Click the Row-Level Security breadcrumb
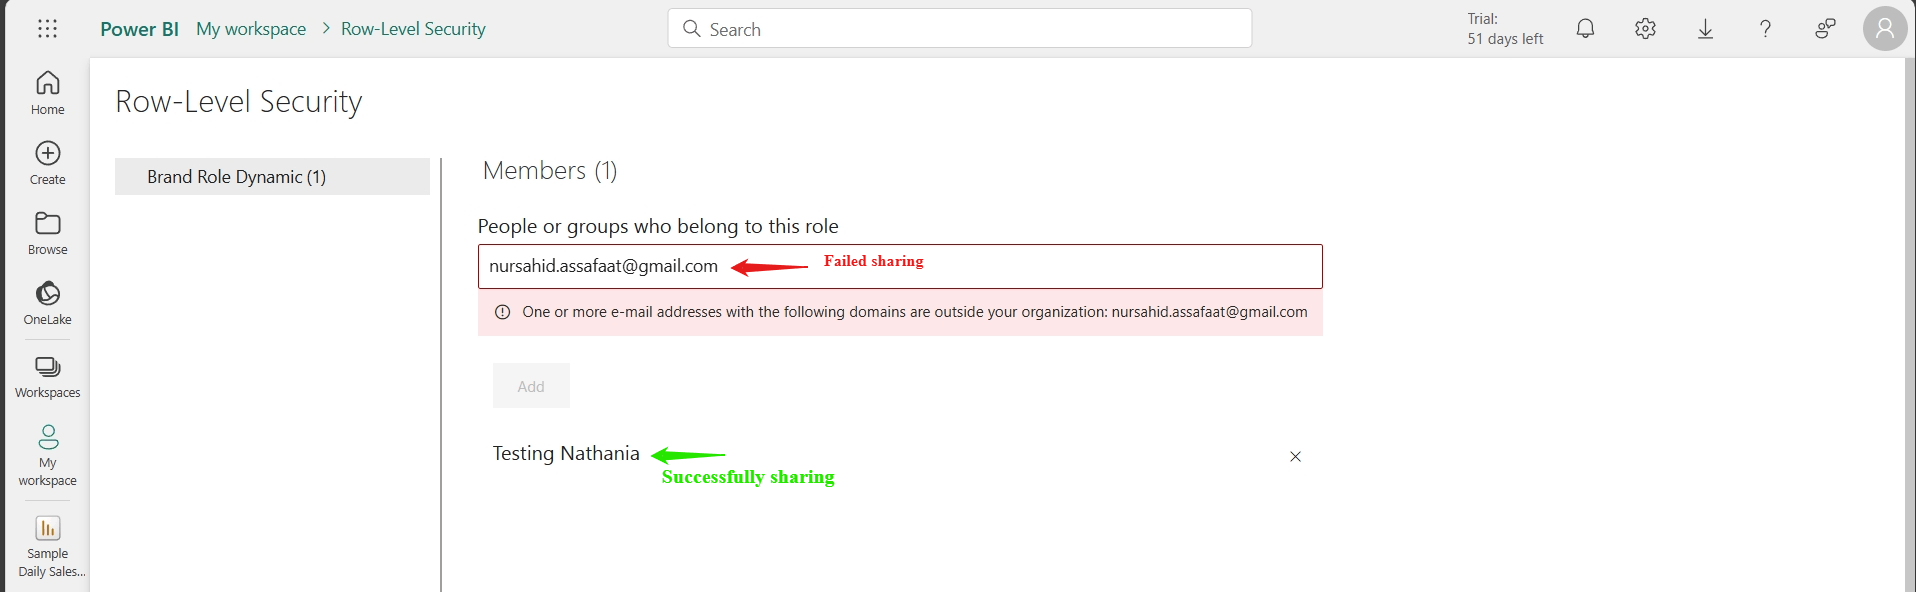This screenshot has height=592, width=1916. pos(413,29)
